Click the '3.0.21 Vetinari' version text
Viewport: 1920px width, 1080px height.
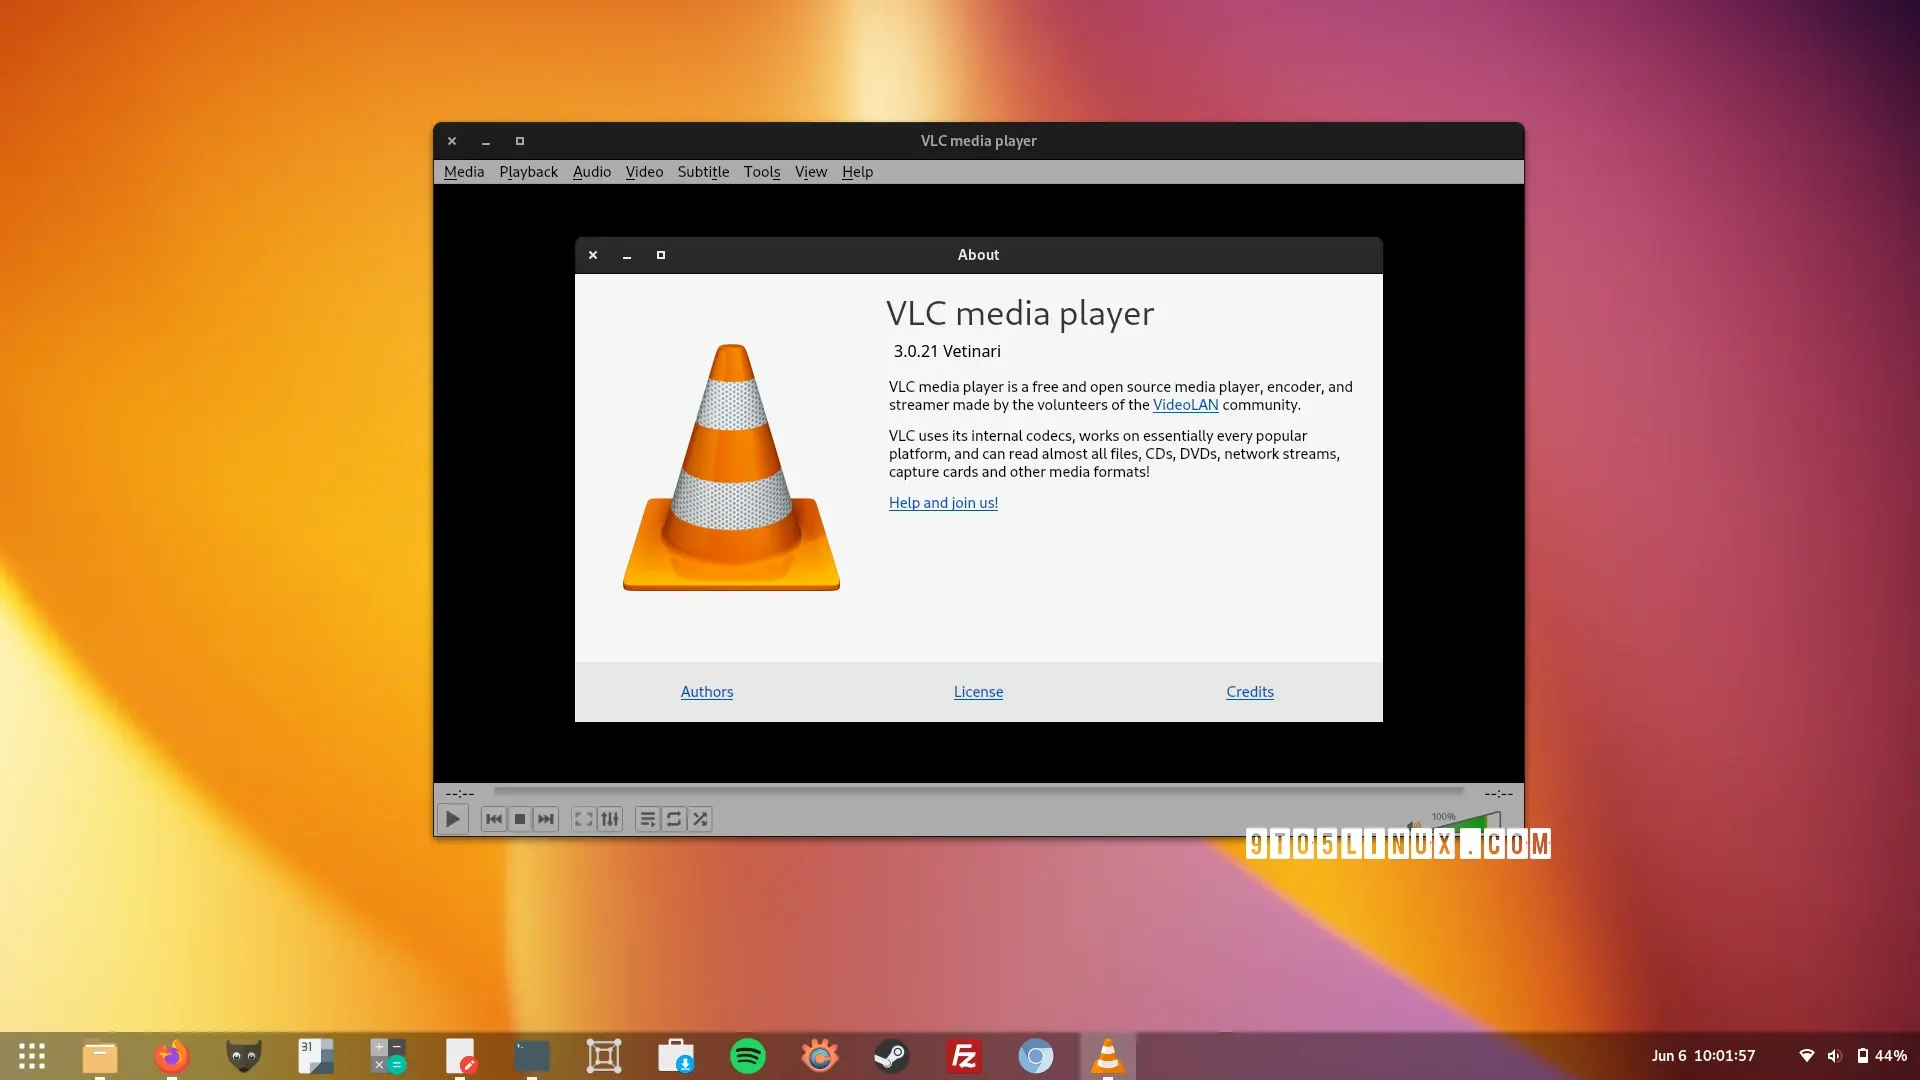point(947,351)
